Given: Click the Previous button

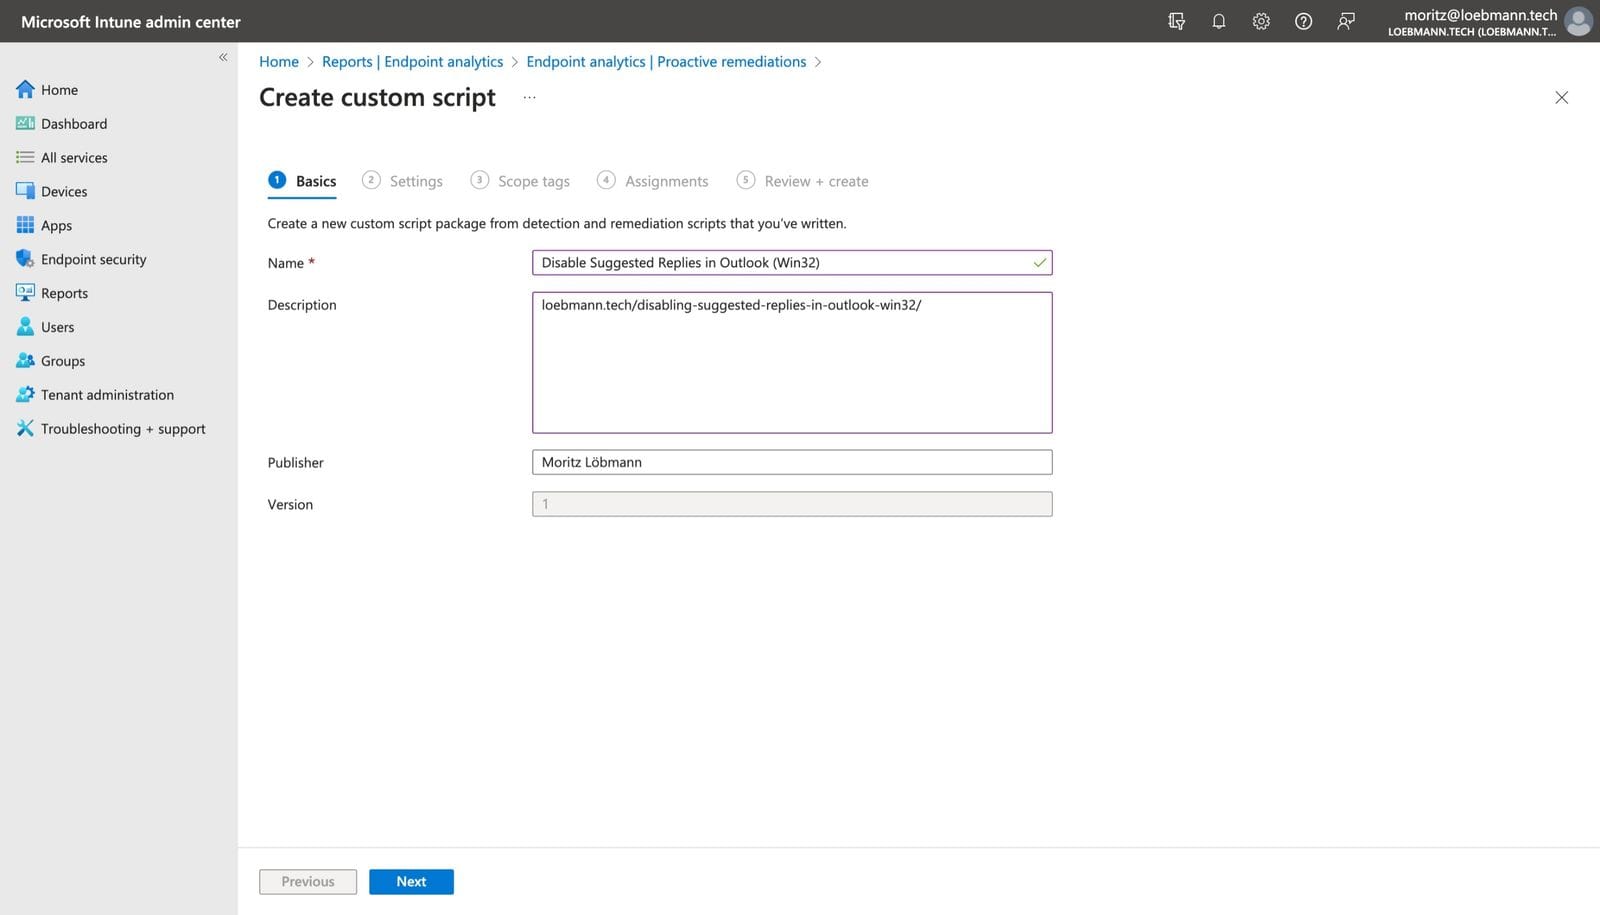Looking at the screenshot, I should pyautogui.click(x=308, y=881).
